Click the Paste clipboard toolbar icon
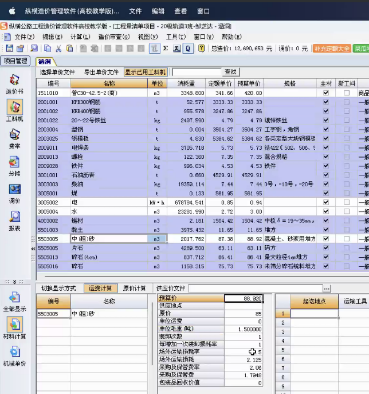The width and height of the screenshot is (369, 394). (x=69, y=48)
